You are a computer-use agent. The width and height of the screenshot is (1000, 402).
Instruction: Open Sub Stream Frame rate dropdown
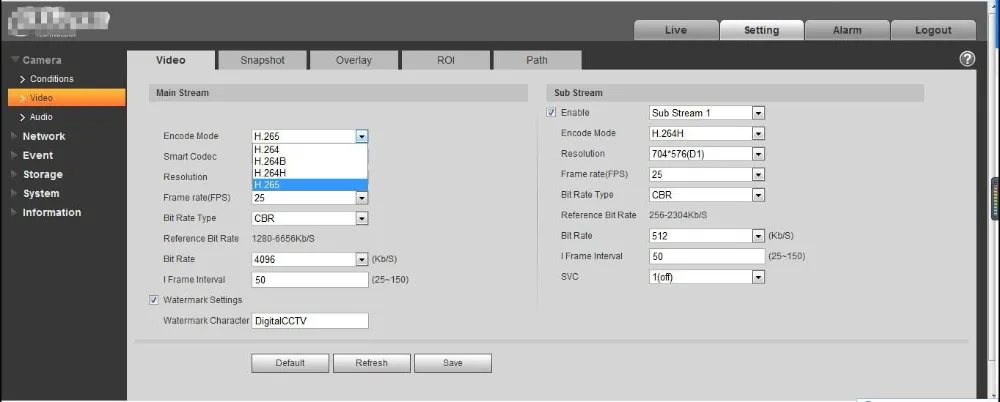click(758, 174)
